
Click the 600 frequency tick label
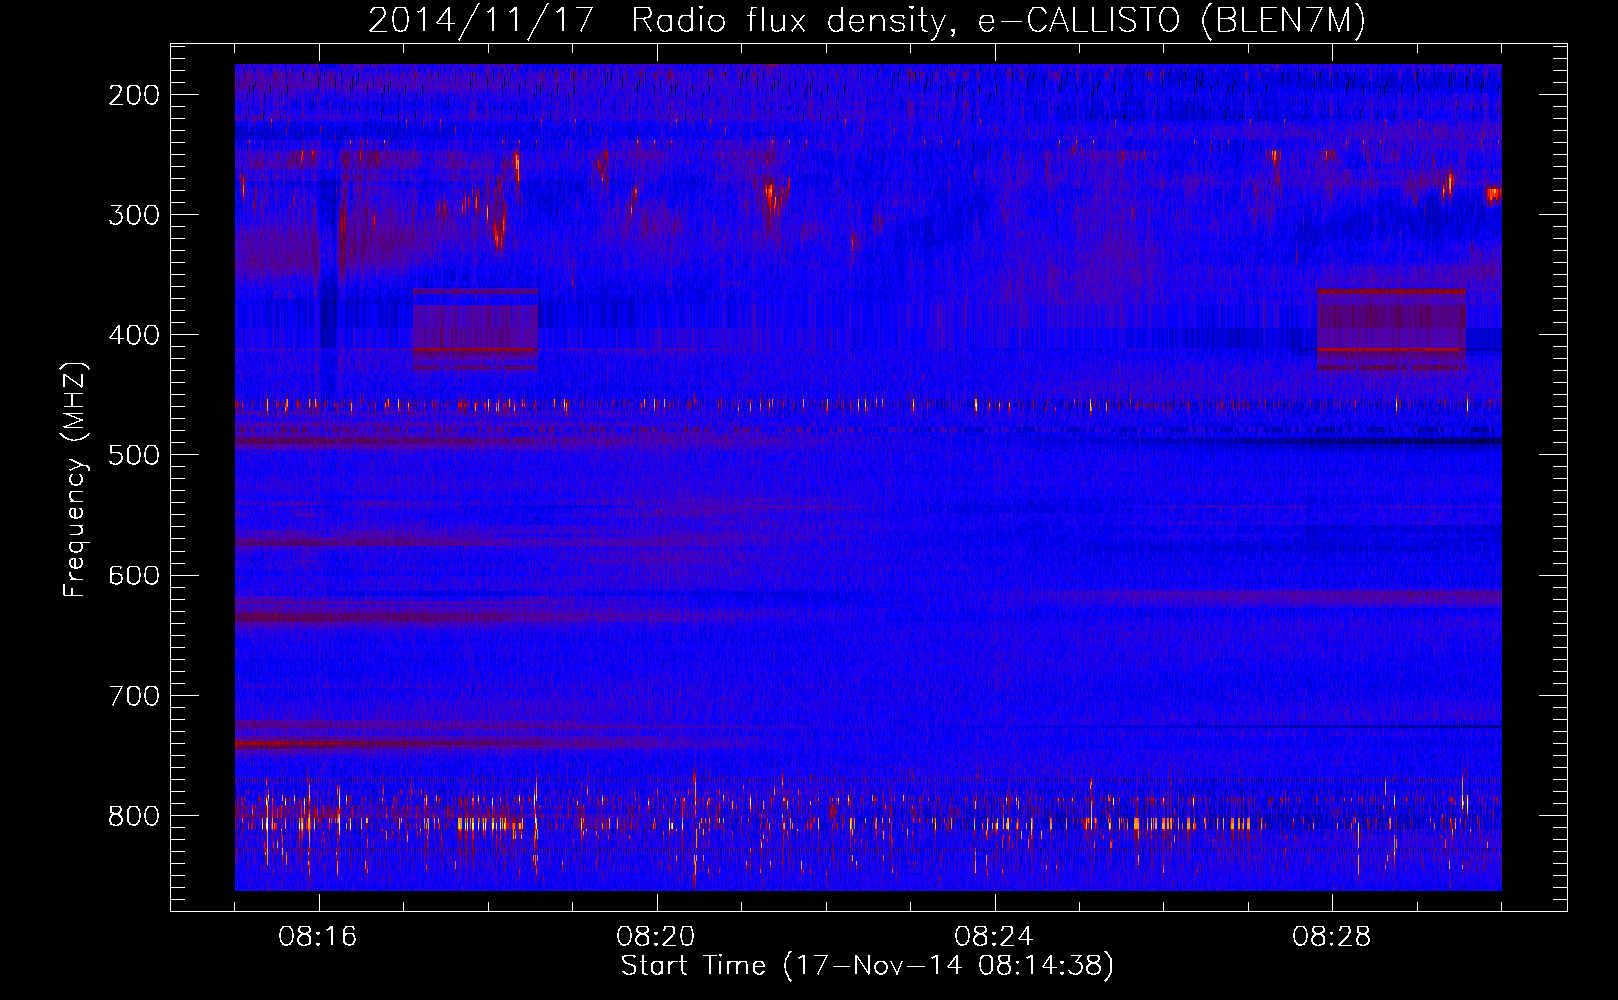(133, 575)
